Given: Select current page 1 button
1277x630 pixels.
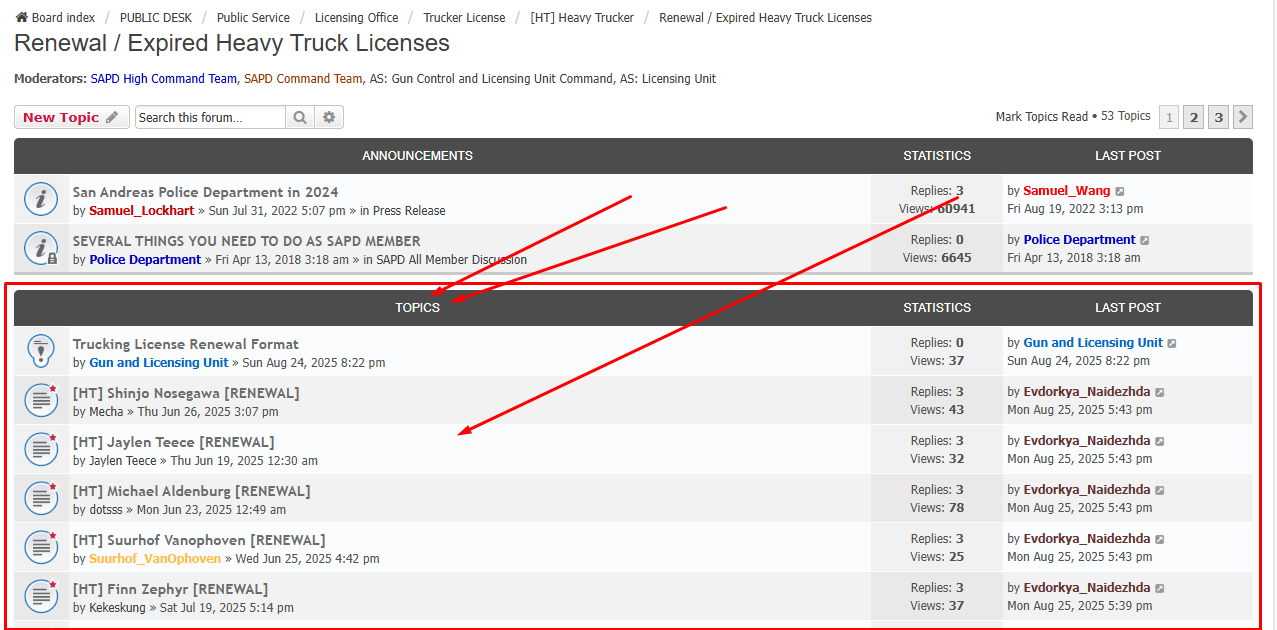Looking at the screenshot, I should point(1168,117).
